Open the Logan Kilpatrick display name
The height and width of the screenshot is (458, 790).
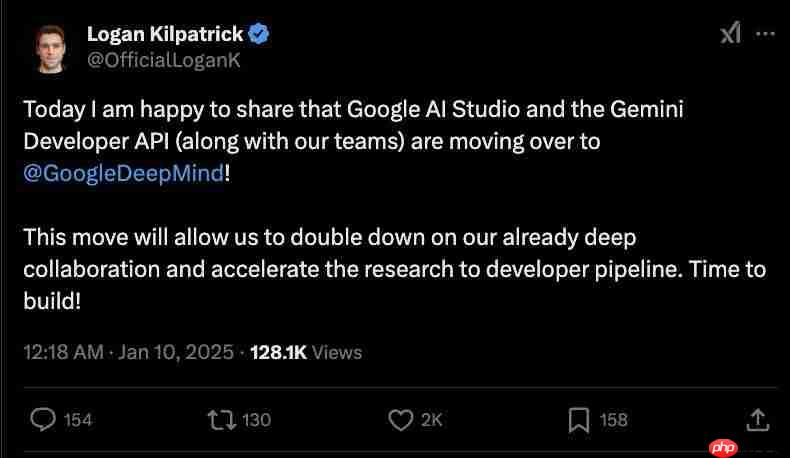coord(164,34)
